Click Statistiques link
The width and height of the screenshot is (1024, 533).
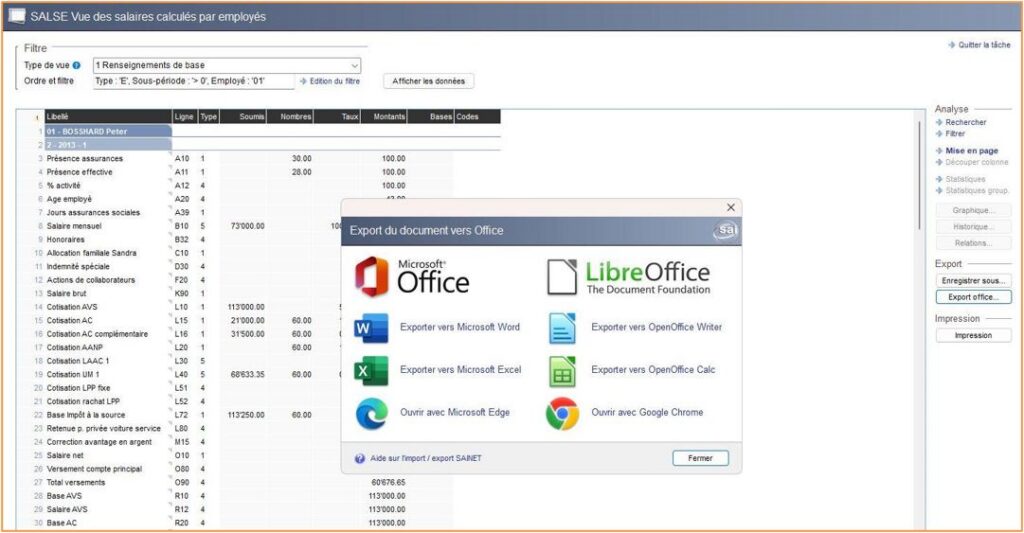coord(965,179)
